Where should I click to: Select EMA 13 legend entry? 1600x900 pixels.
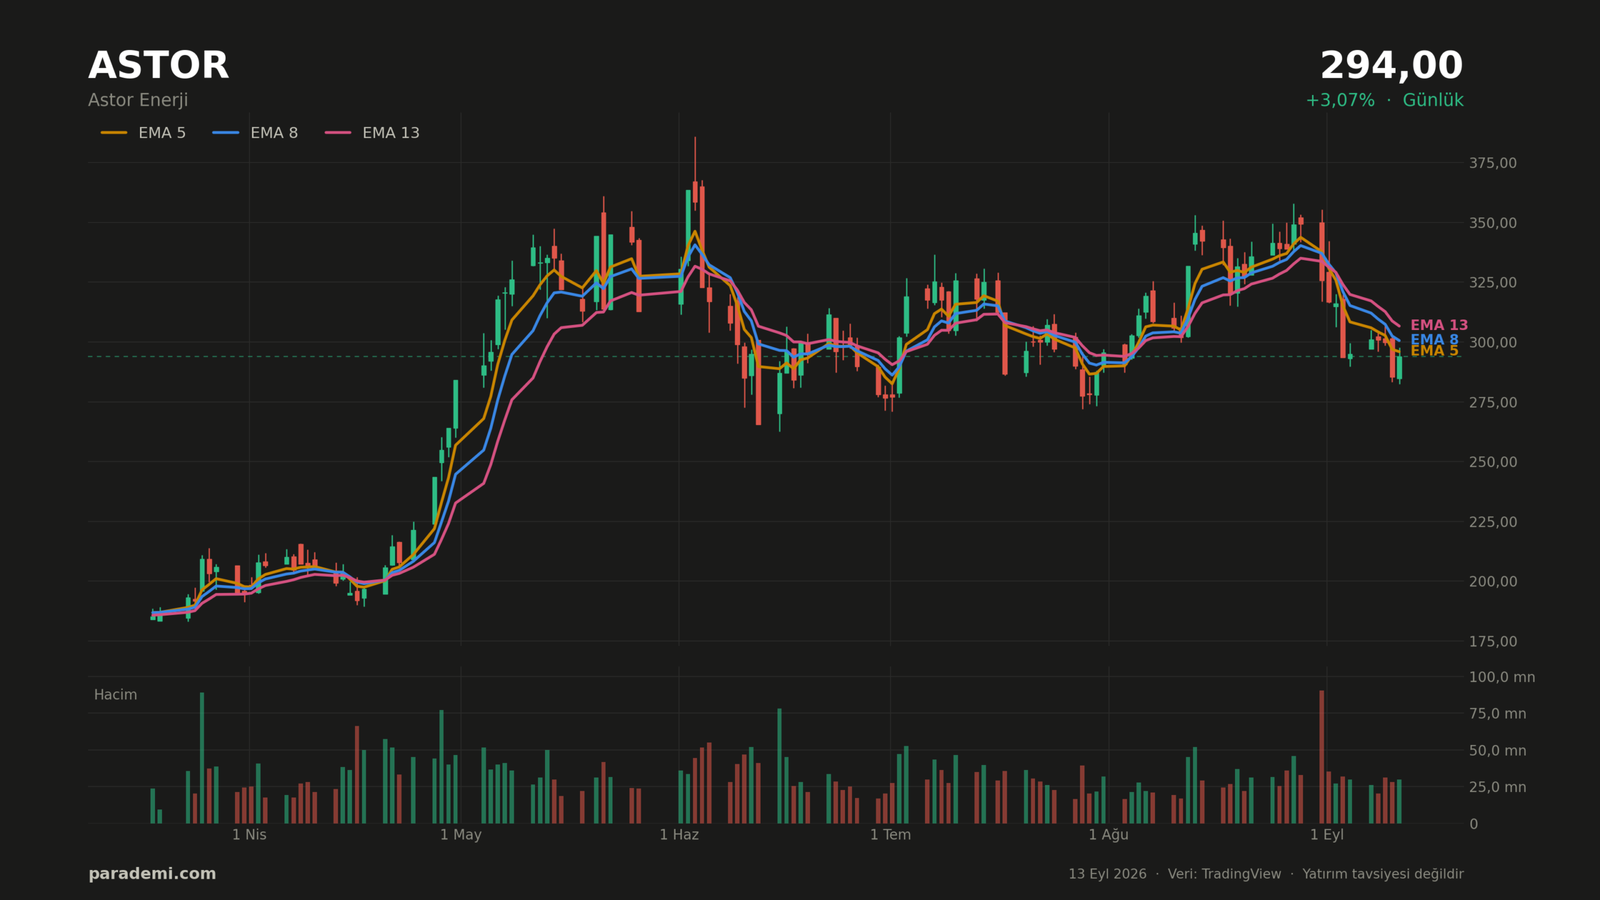tap(372, 133)
